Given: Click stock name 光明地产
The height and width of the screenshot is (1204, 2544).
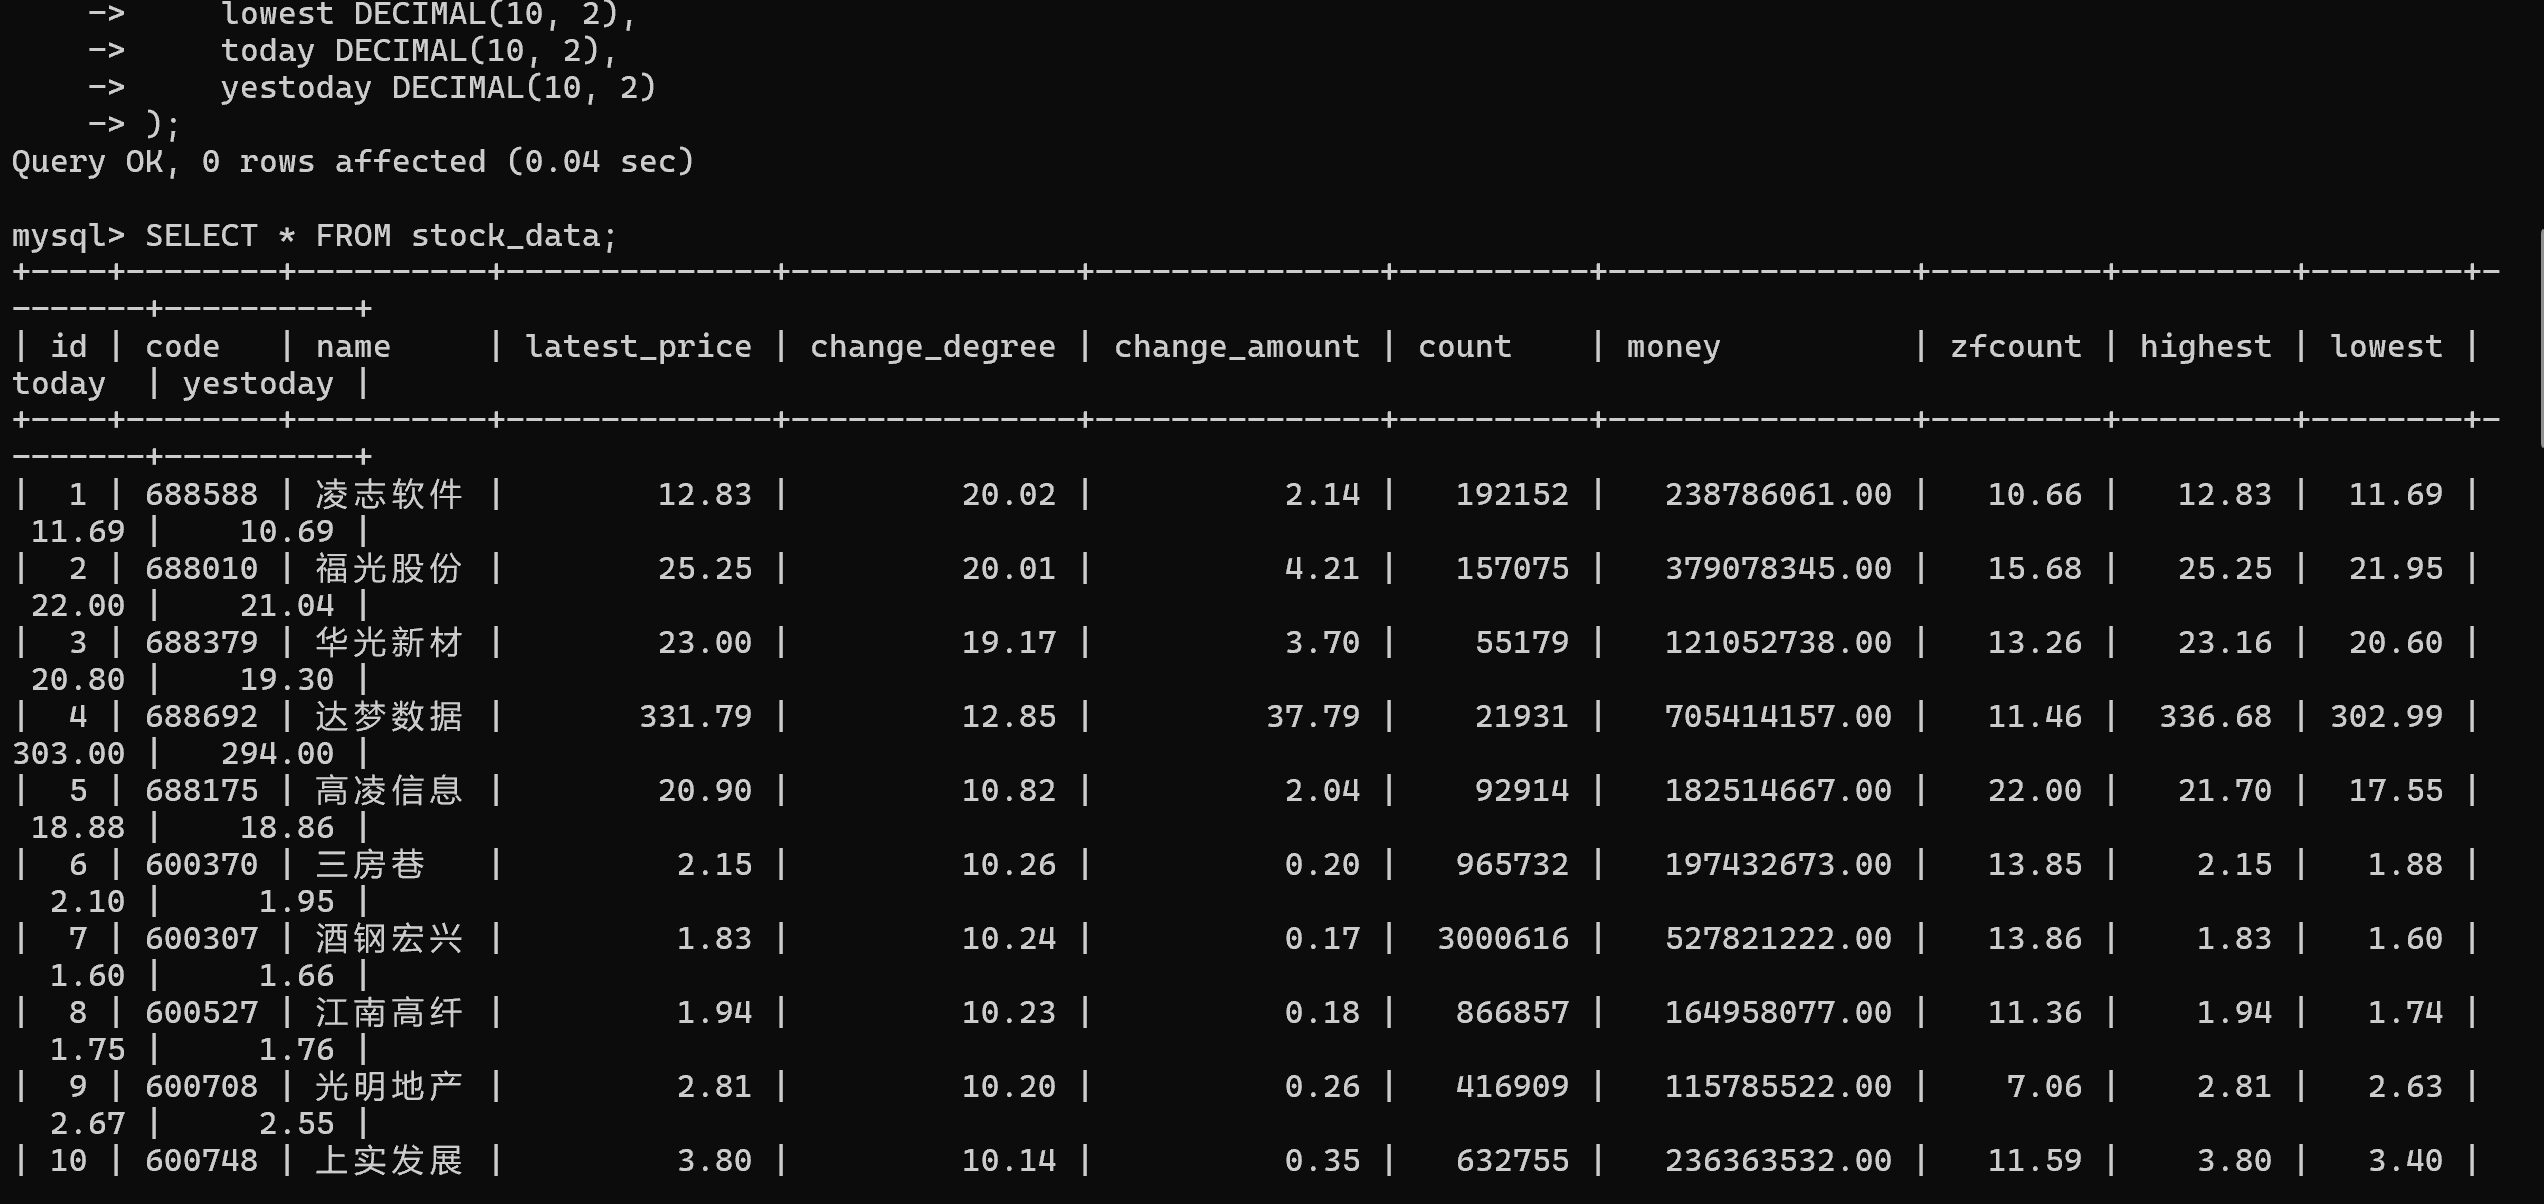Looking at the screenshot, I should [x=389, y=1086].
